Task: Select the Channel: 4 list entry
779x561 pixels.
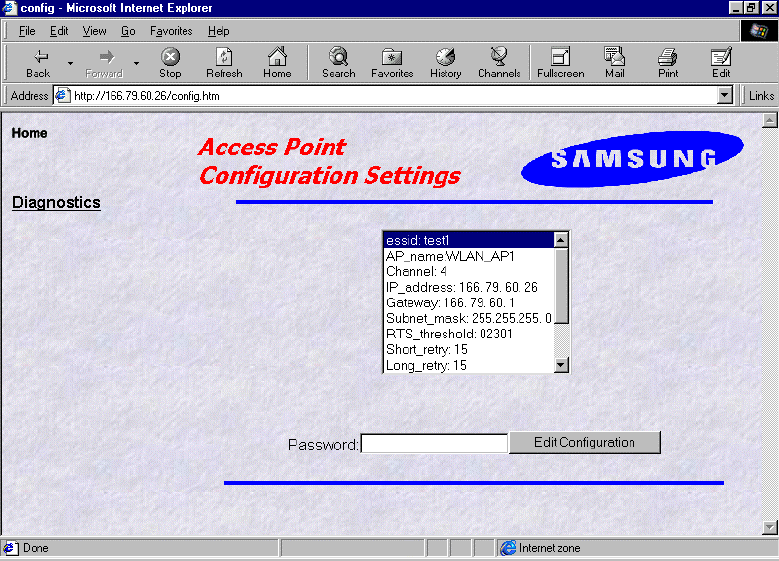Action: point(468,271)
